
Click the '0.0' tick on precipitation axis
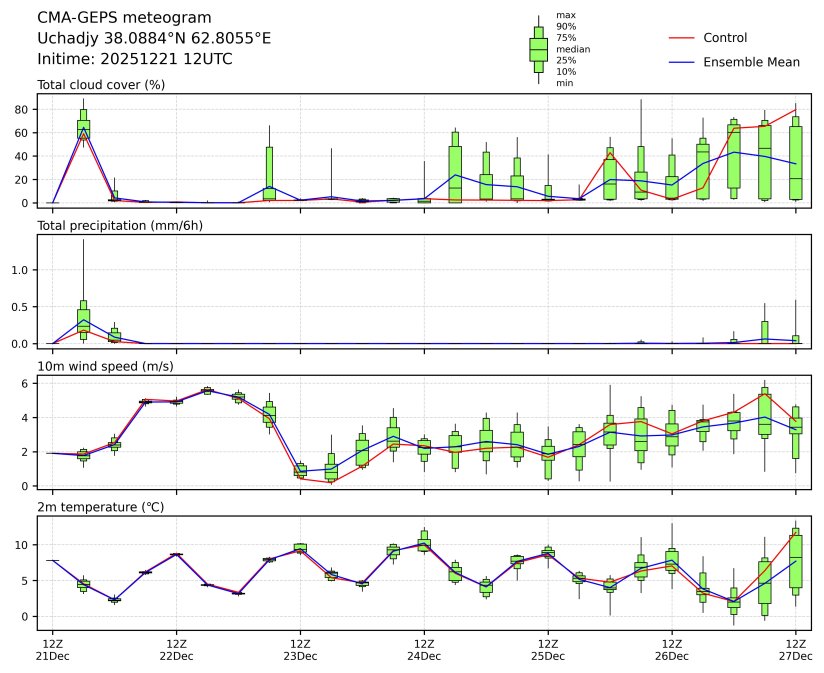point(19,344)
